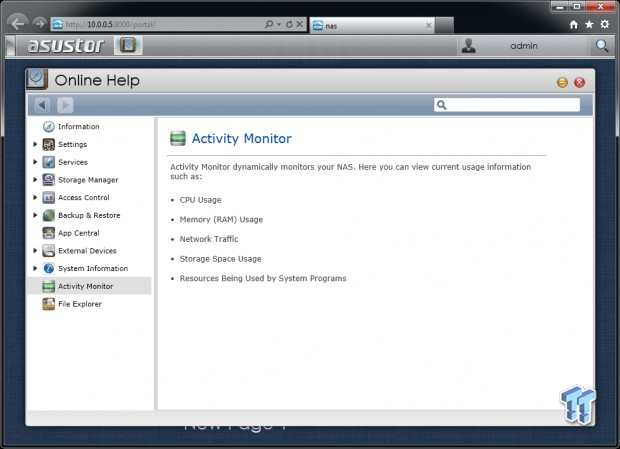Click the Memory (RAM) Usage bullet
Screen dimensions: 620x449
point(221,220)
